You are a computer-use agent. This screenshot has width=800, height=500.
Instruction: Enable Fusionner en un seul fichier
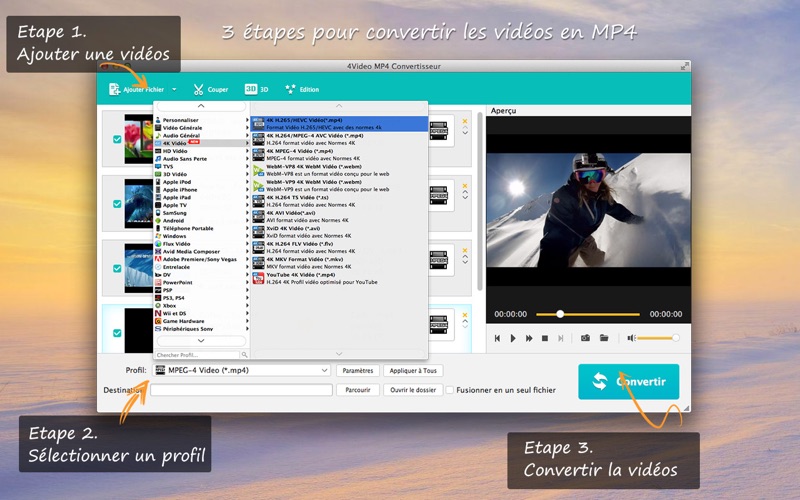tap(449, 390)
